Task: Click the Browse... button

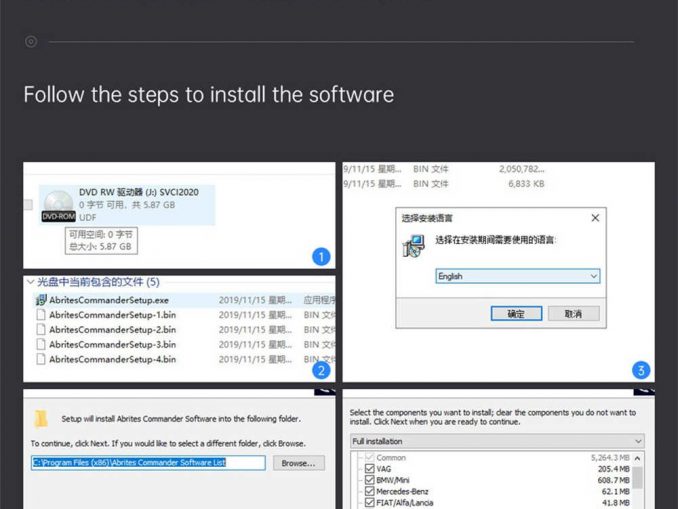Action: click(x=299, y=463)
